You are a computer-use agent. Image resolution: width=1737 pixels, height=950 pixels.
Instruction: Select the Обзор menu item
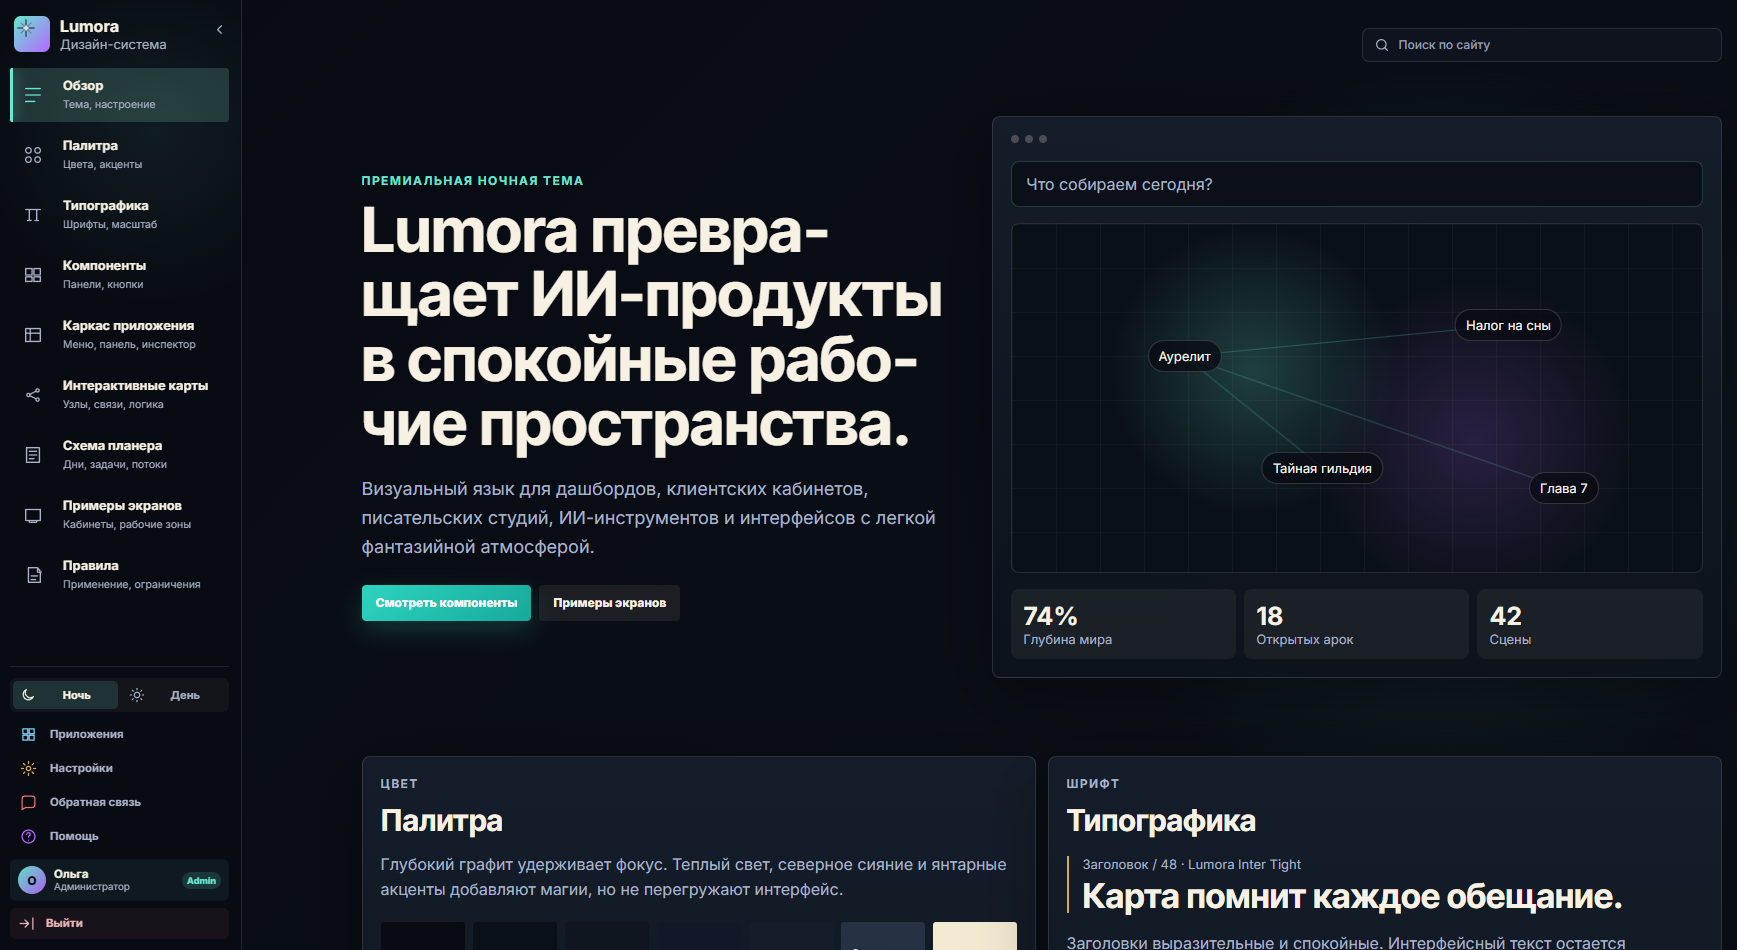(x=120, y=95)
